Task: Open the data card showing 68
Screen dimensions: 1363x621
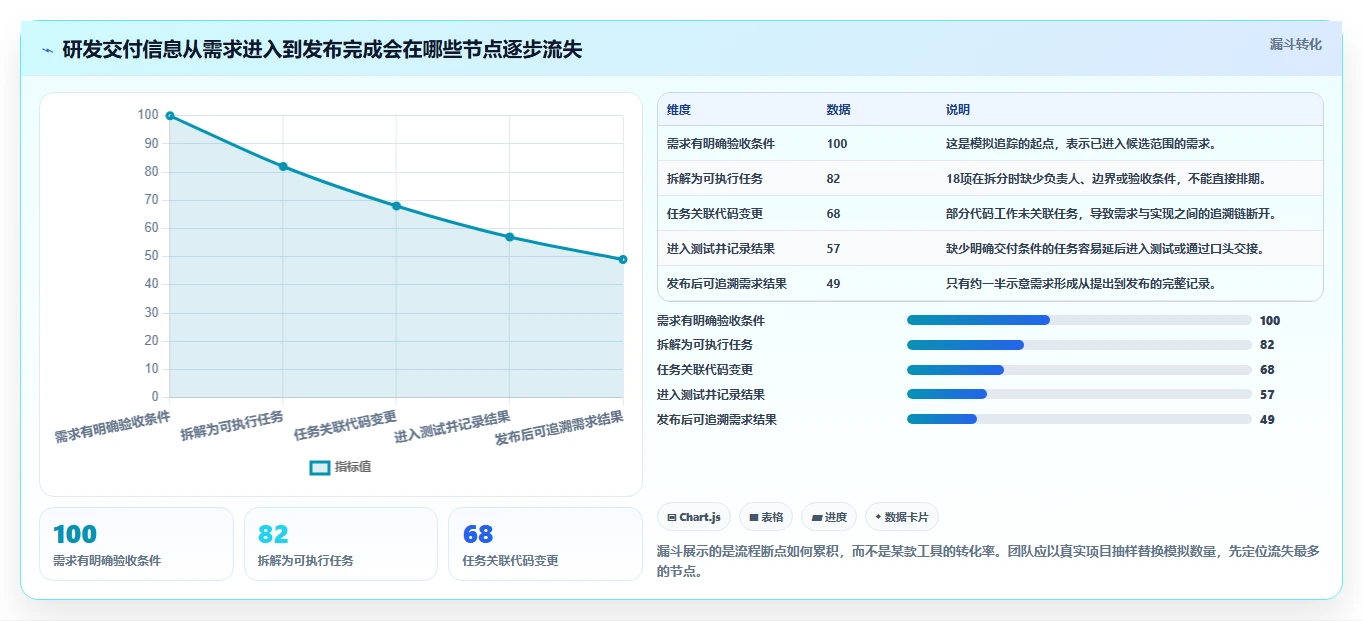Action: click(545, 544)
